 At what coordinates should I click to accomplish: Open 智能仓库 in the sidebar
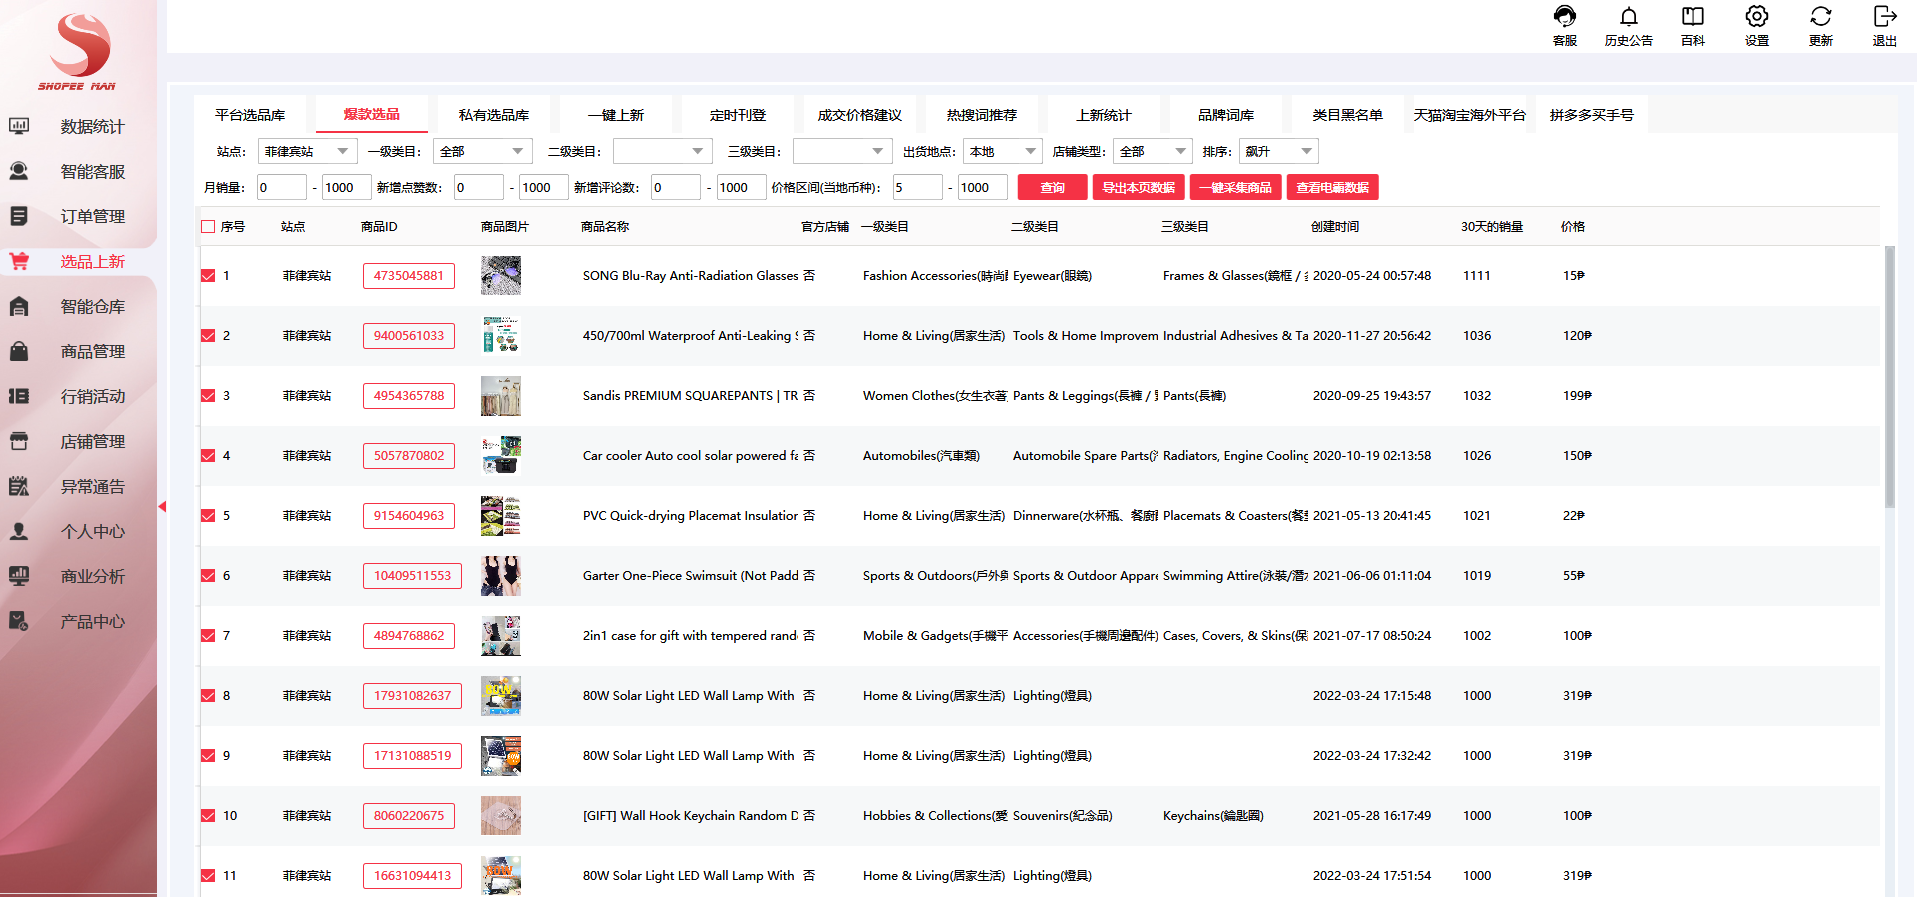click(x=78, y=307)
